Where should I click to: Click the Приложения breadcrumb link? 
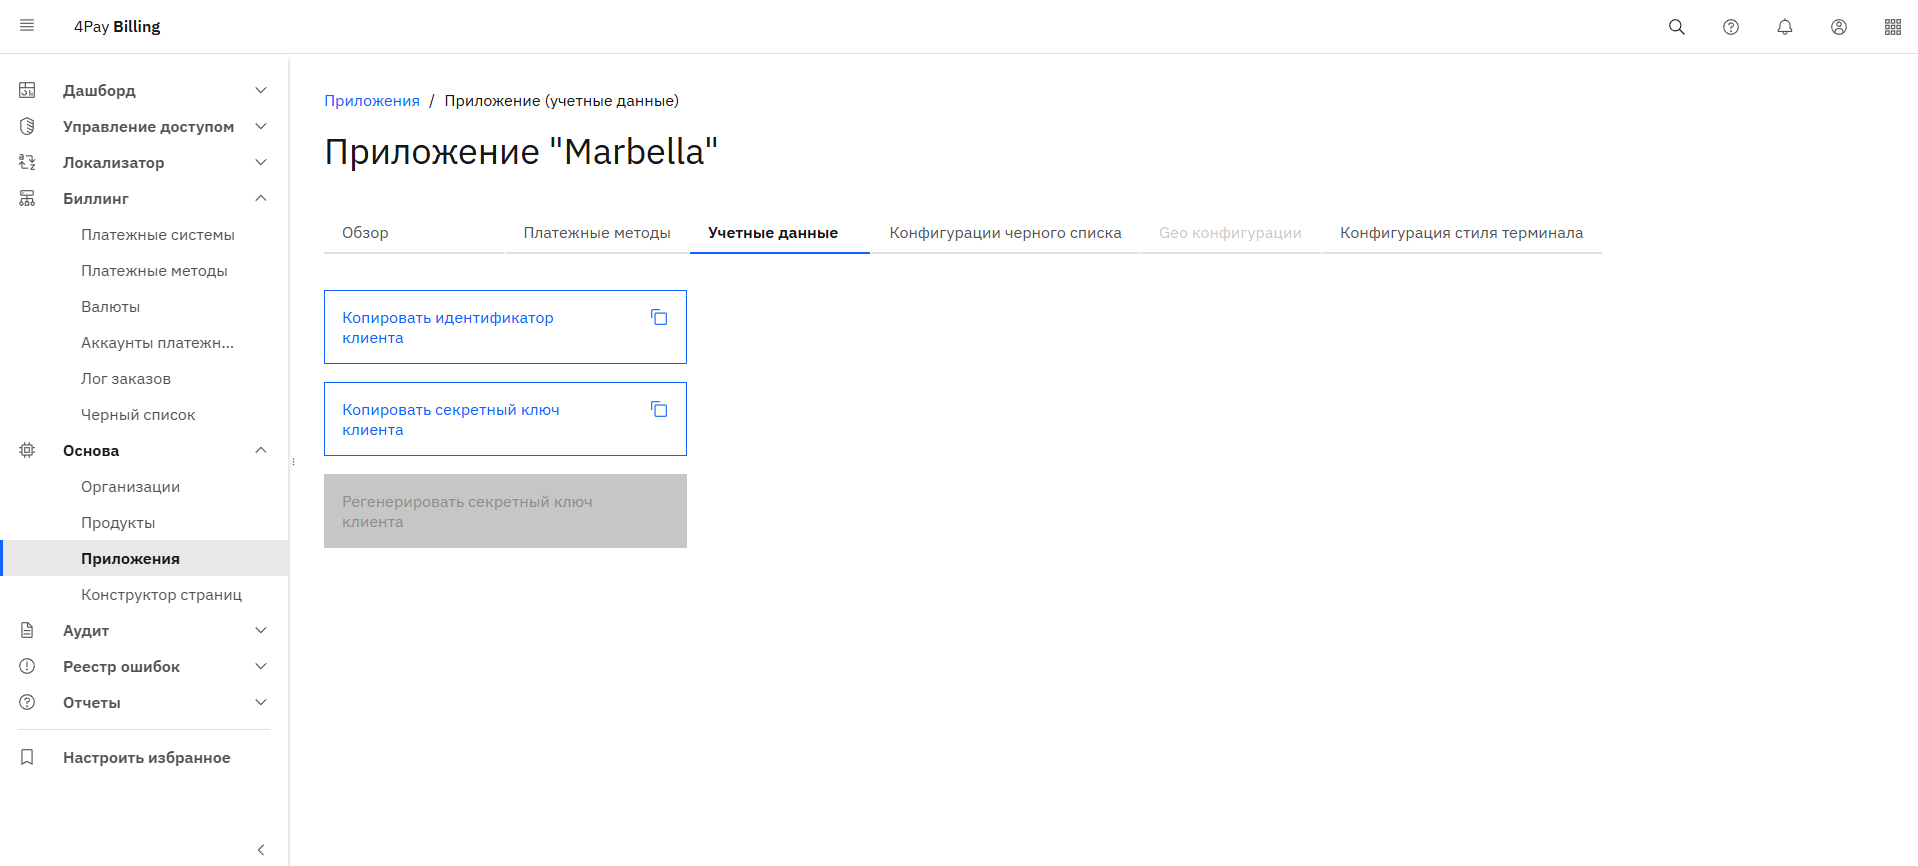(371, 101)
